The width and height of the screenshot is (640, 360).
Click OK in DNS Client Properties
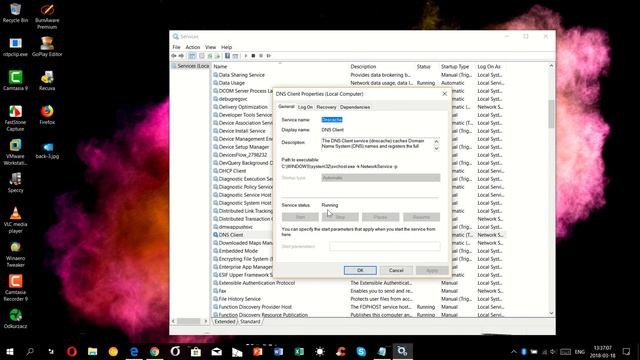tap(360, 270)
